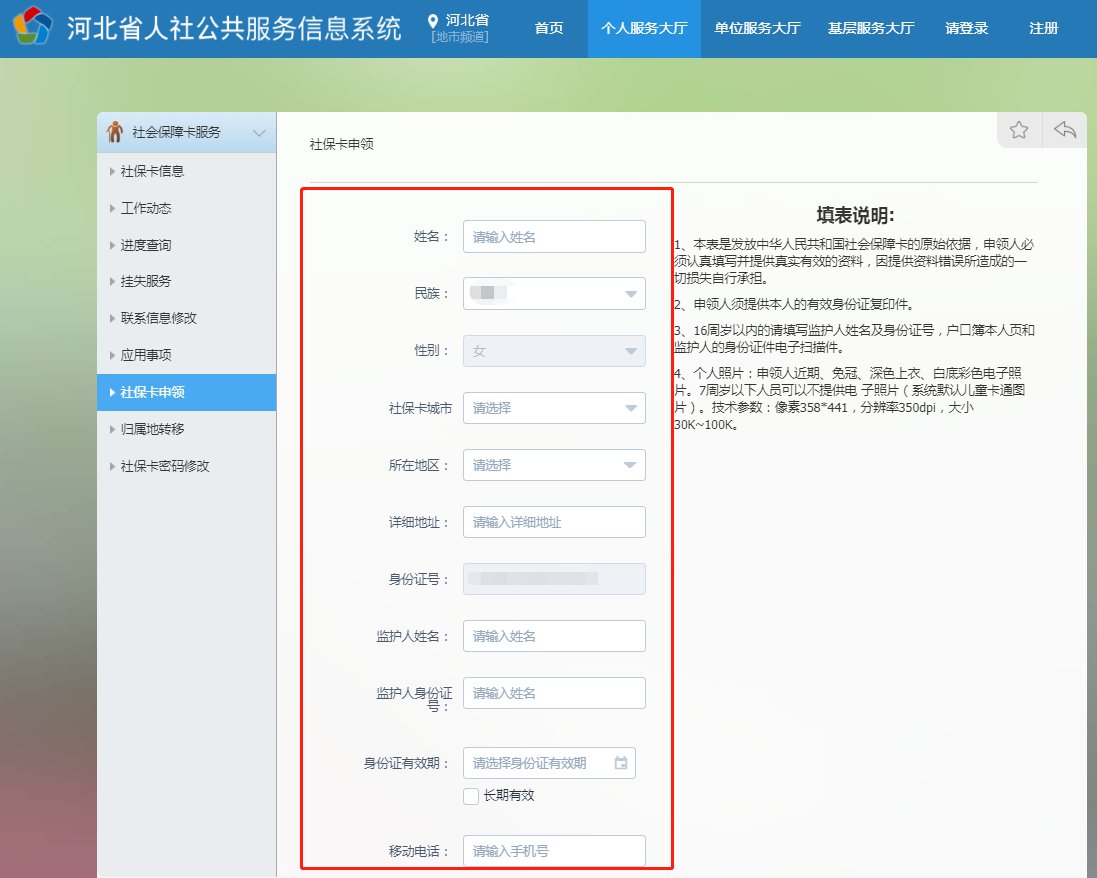Open 进度查询 in the sidebar

coord(146,245)
